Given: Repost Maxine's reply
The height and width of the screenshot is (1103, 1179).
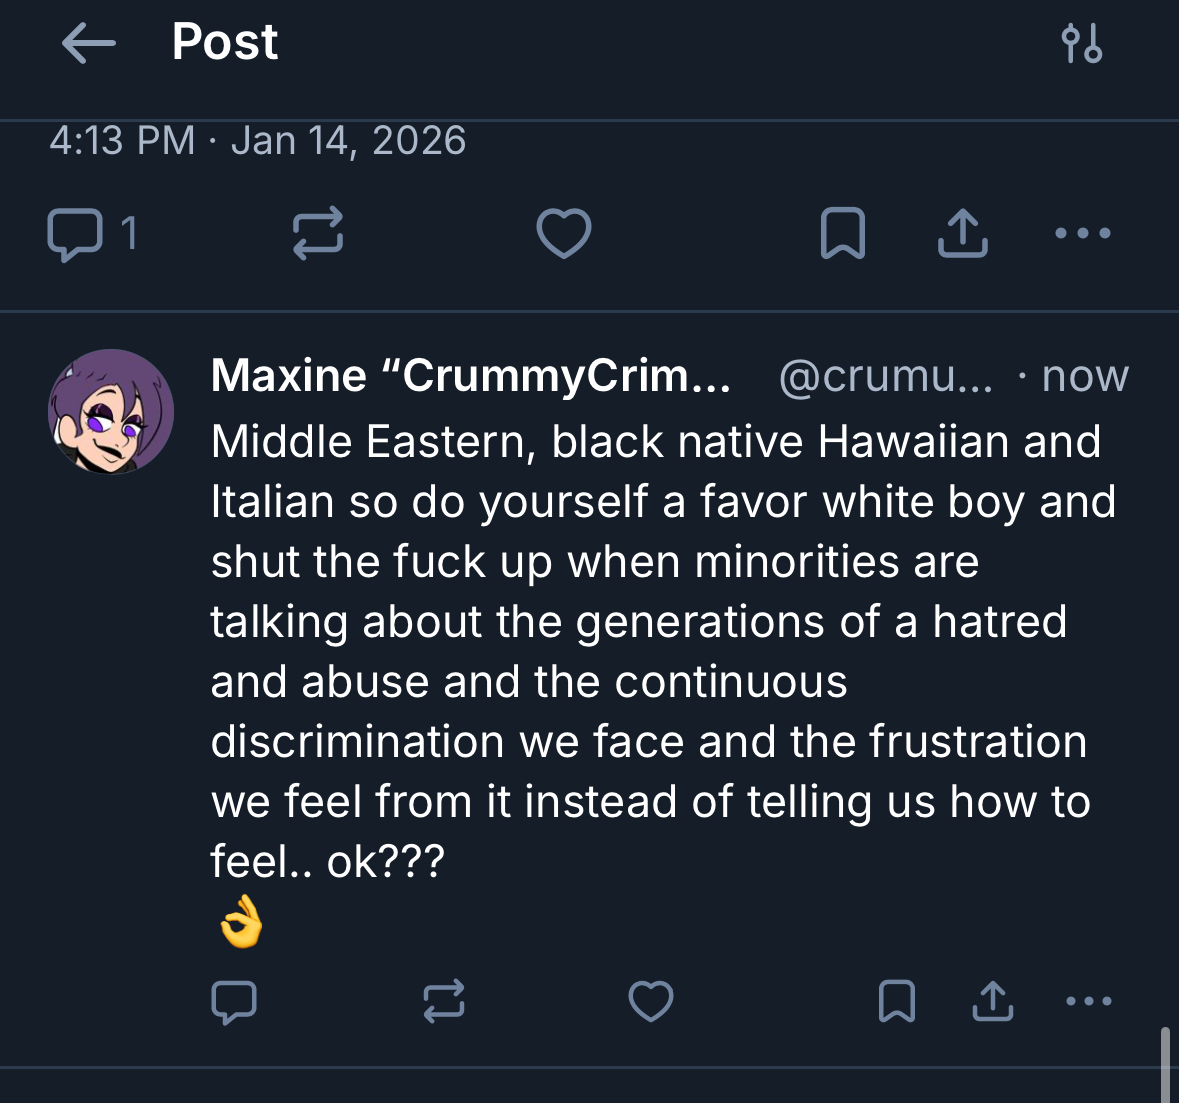Looking at the screenshot, I should [444, 1001].
